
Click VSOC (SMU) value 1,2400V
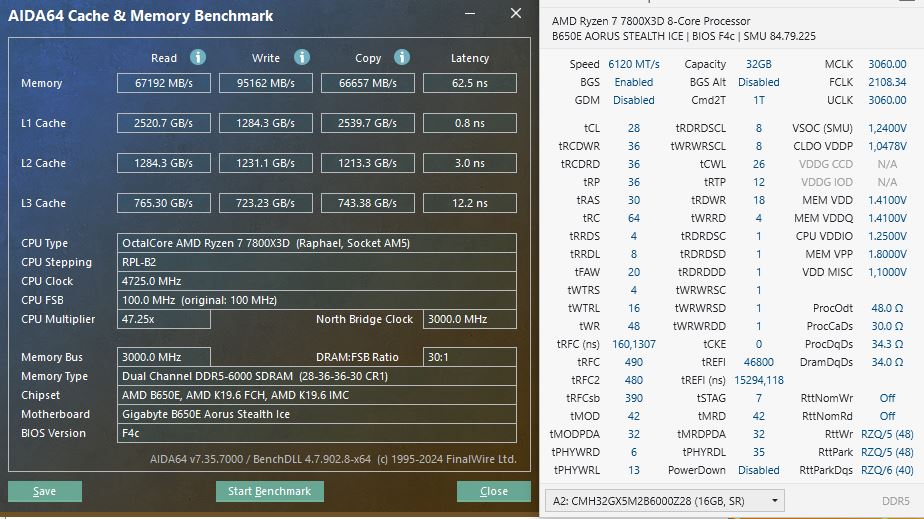coord(887,128)
